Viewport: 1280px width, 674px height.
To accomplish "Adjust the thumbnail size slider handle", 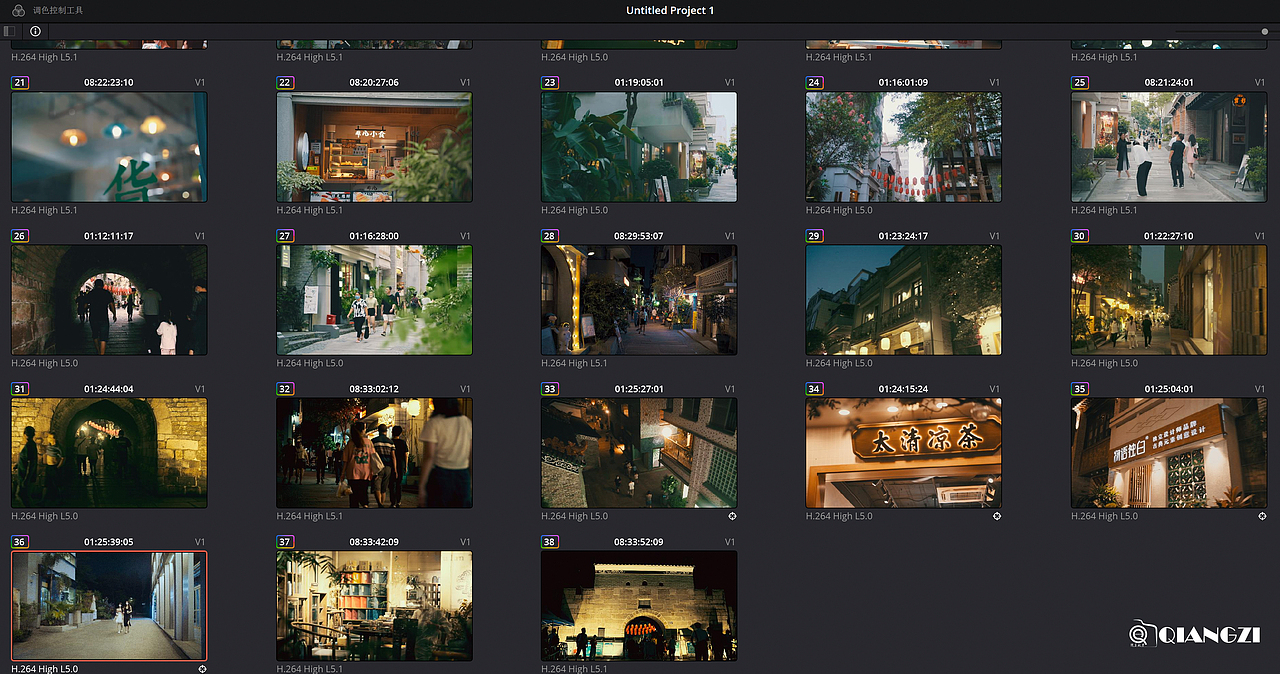I will click(1265, 31).
